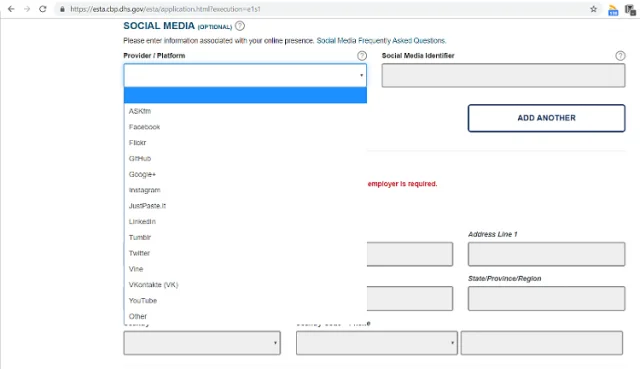
Task: Select Vine as the platform
Action: pos(245,269)
